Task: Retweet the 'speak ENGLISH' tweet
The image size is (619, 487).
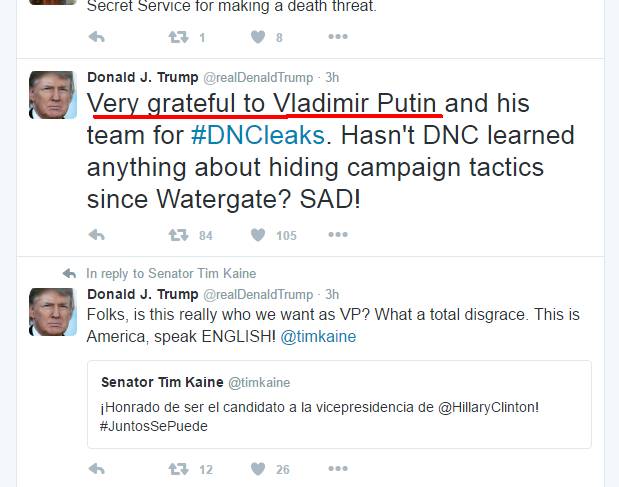Action: (178, 469)
